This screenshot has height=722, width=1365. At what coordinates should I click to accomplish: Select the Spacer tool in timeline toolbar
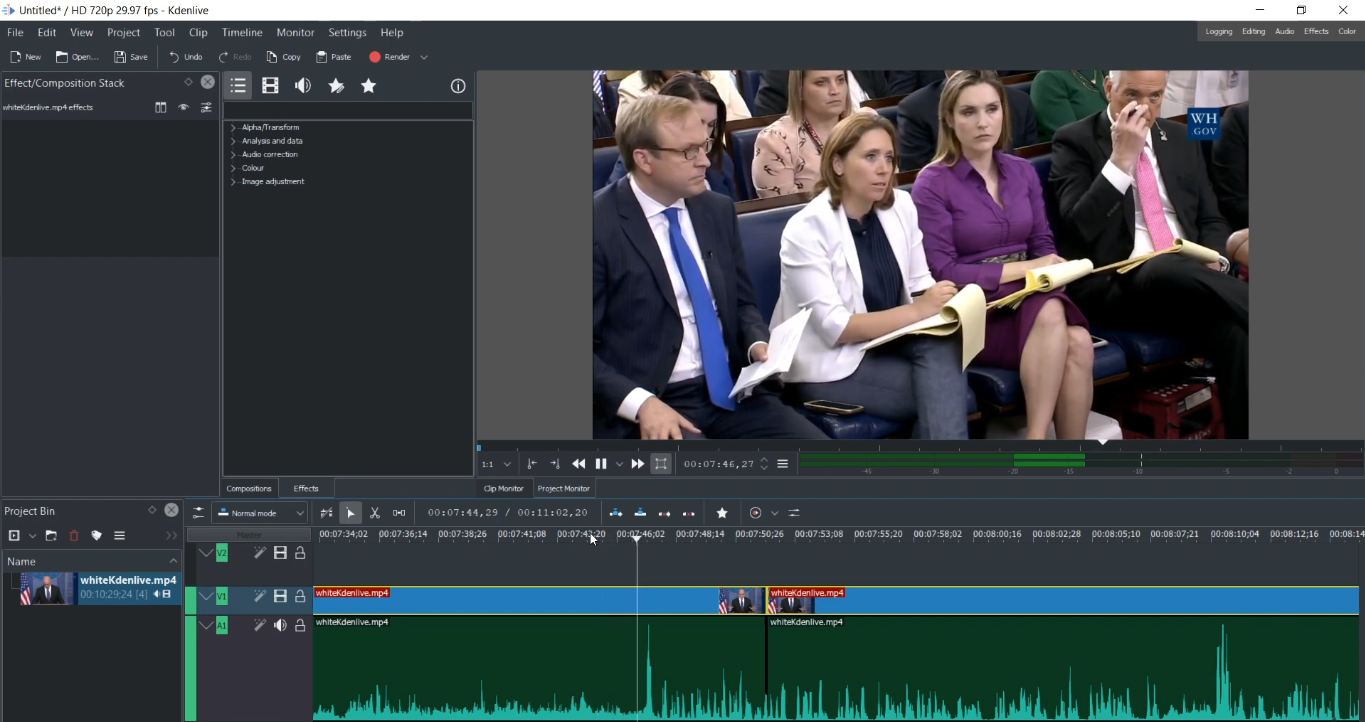coord(399,513)
